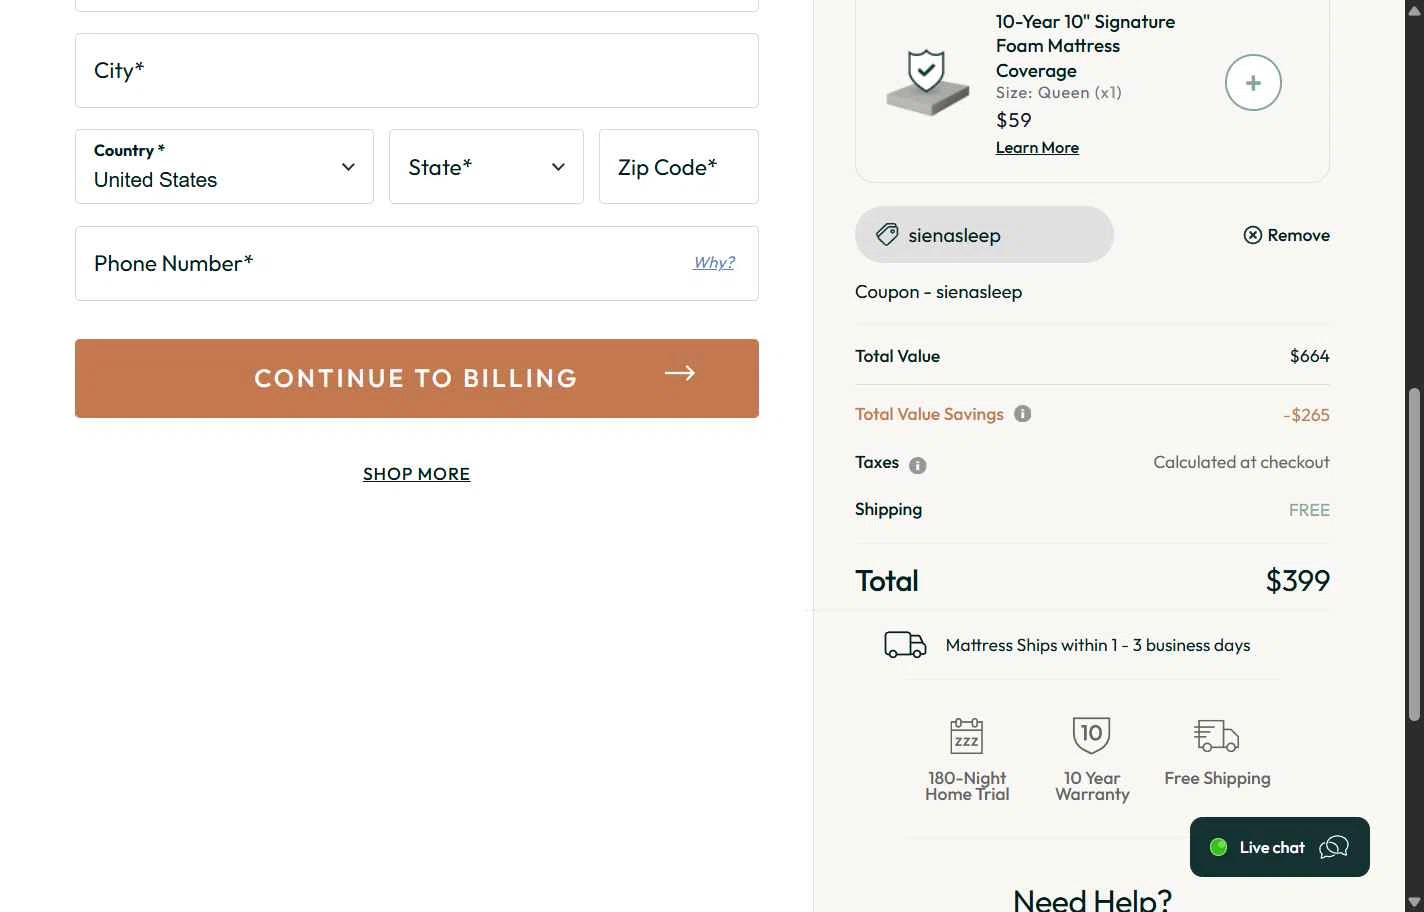This screenshot has height=912, width=1424.
Task: Click the sienasleep coupon pill
Action: coord(984,235)
